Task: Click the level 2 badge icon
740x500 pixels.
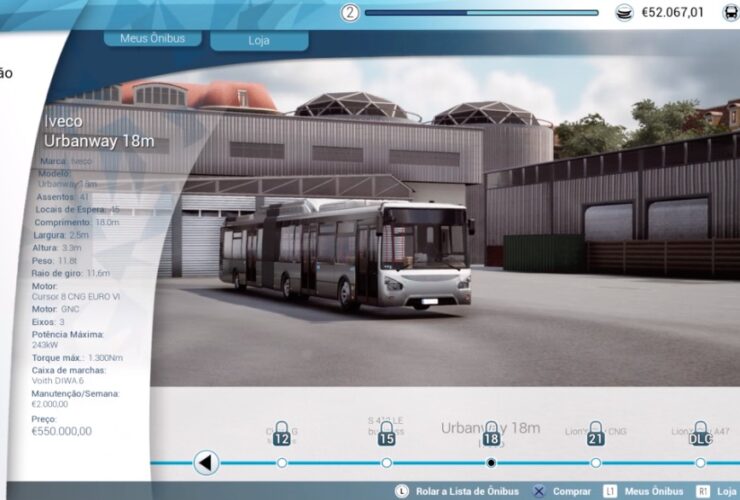Action: [x=350, y=13]
